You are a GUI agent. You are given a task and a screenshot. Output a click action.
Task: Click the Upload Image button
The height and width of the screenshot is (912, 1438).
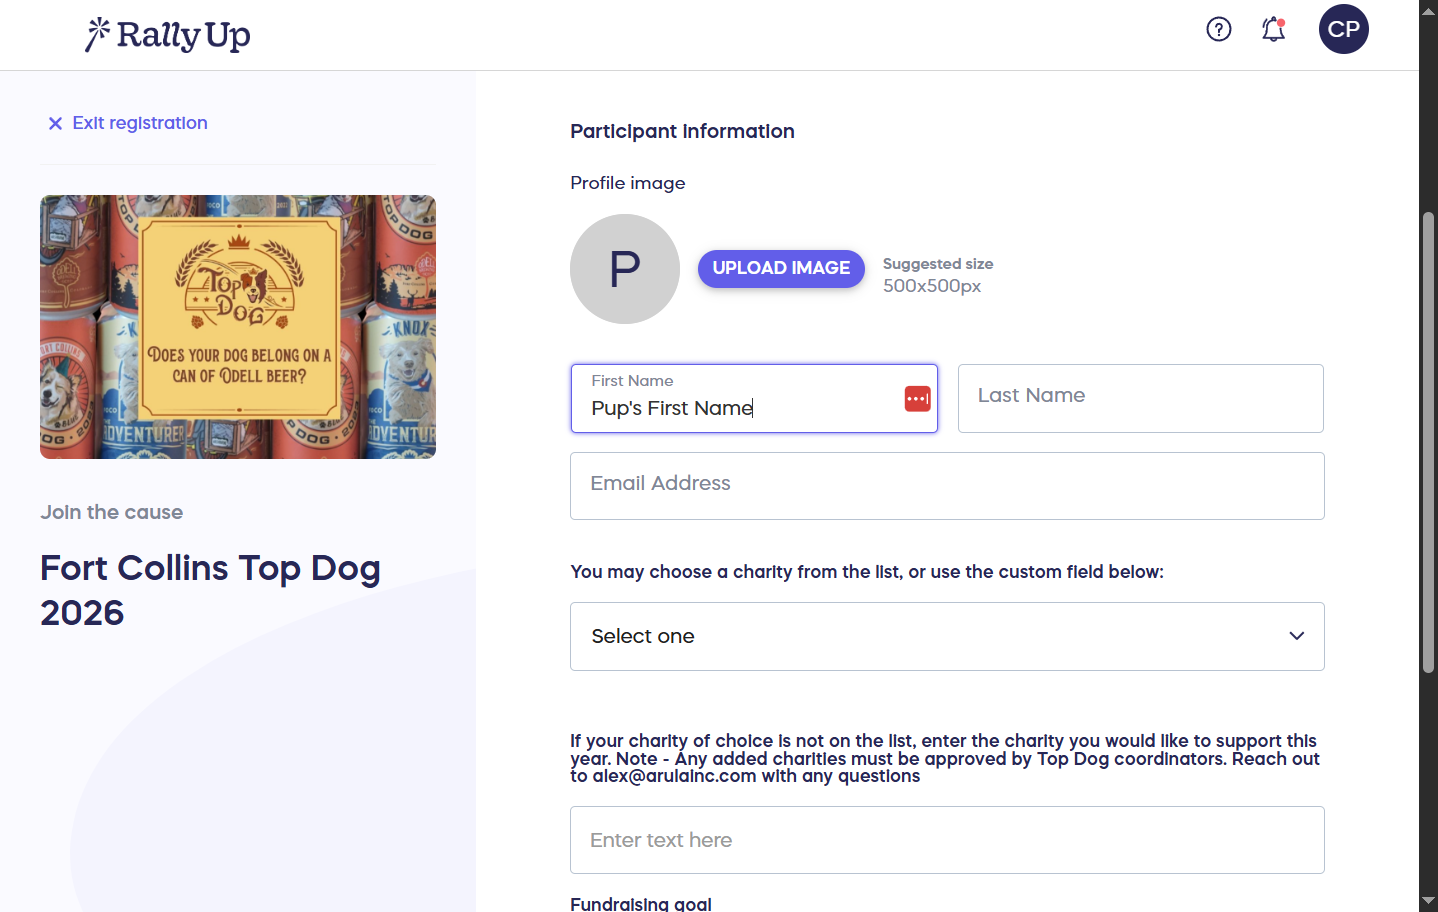[x=781, y=268]
